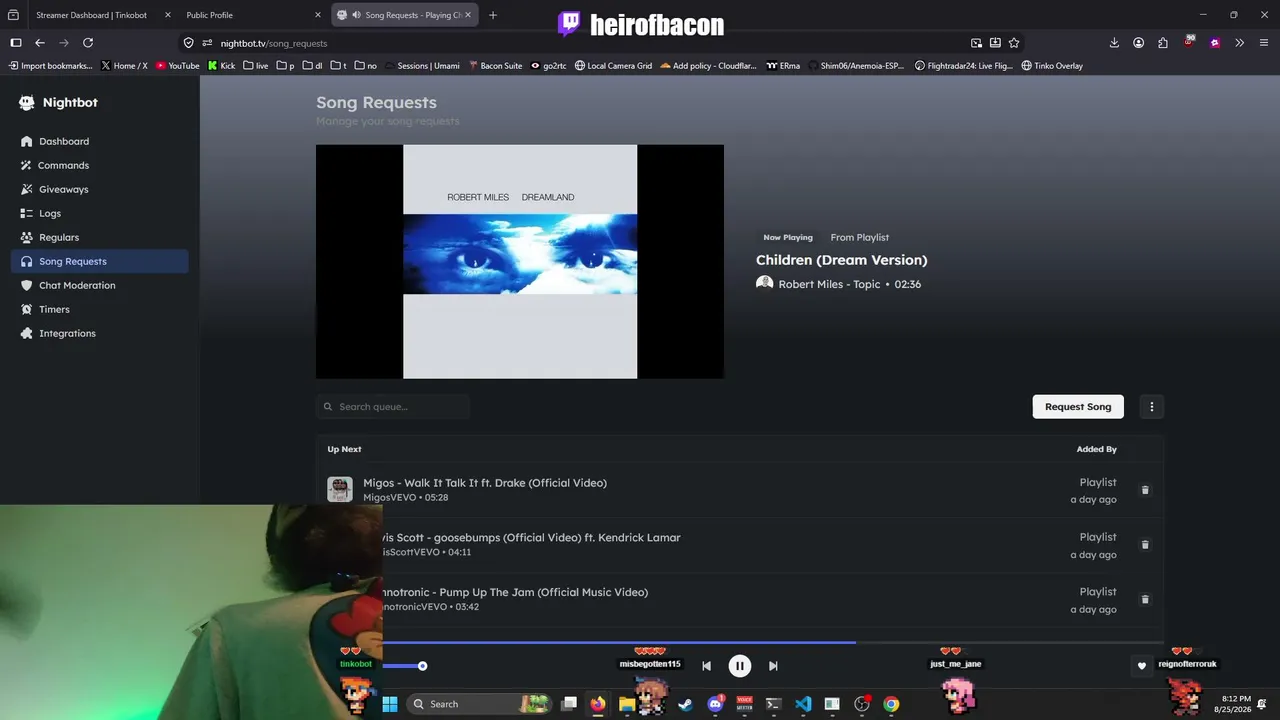Open Migos Walk It Talk It song title

pos(485,483)
